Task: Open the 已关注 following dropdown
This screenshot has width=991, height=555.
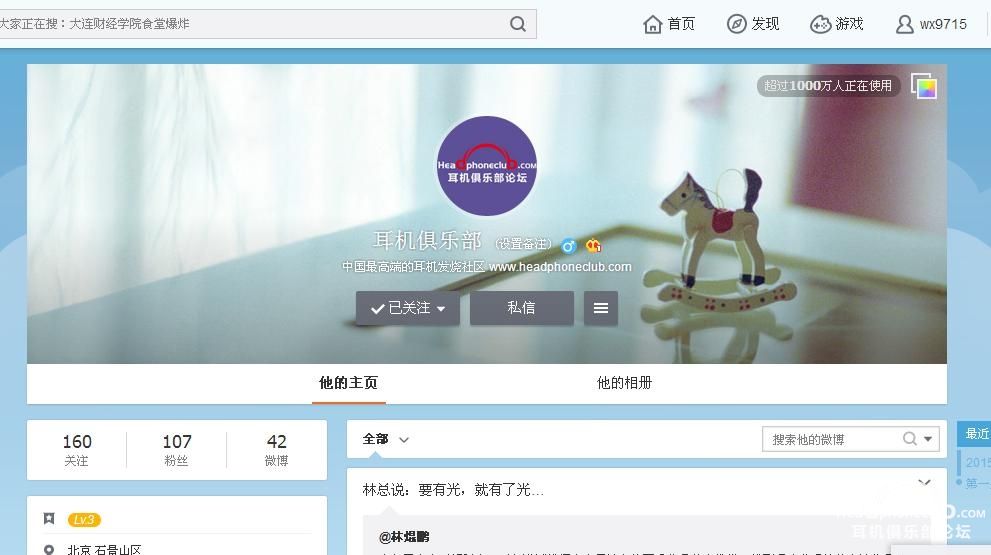Action: coord(408,308)
